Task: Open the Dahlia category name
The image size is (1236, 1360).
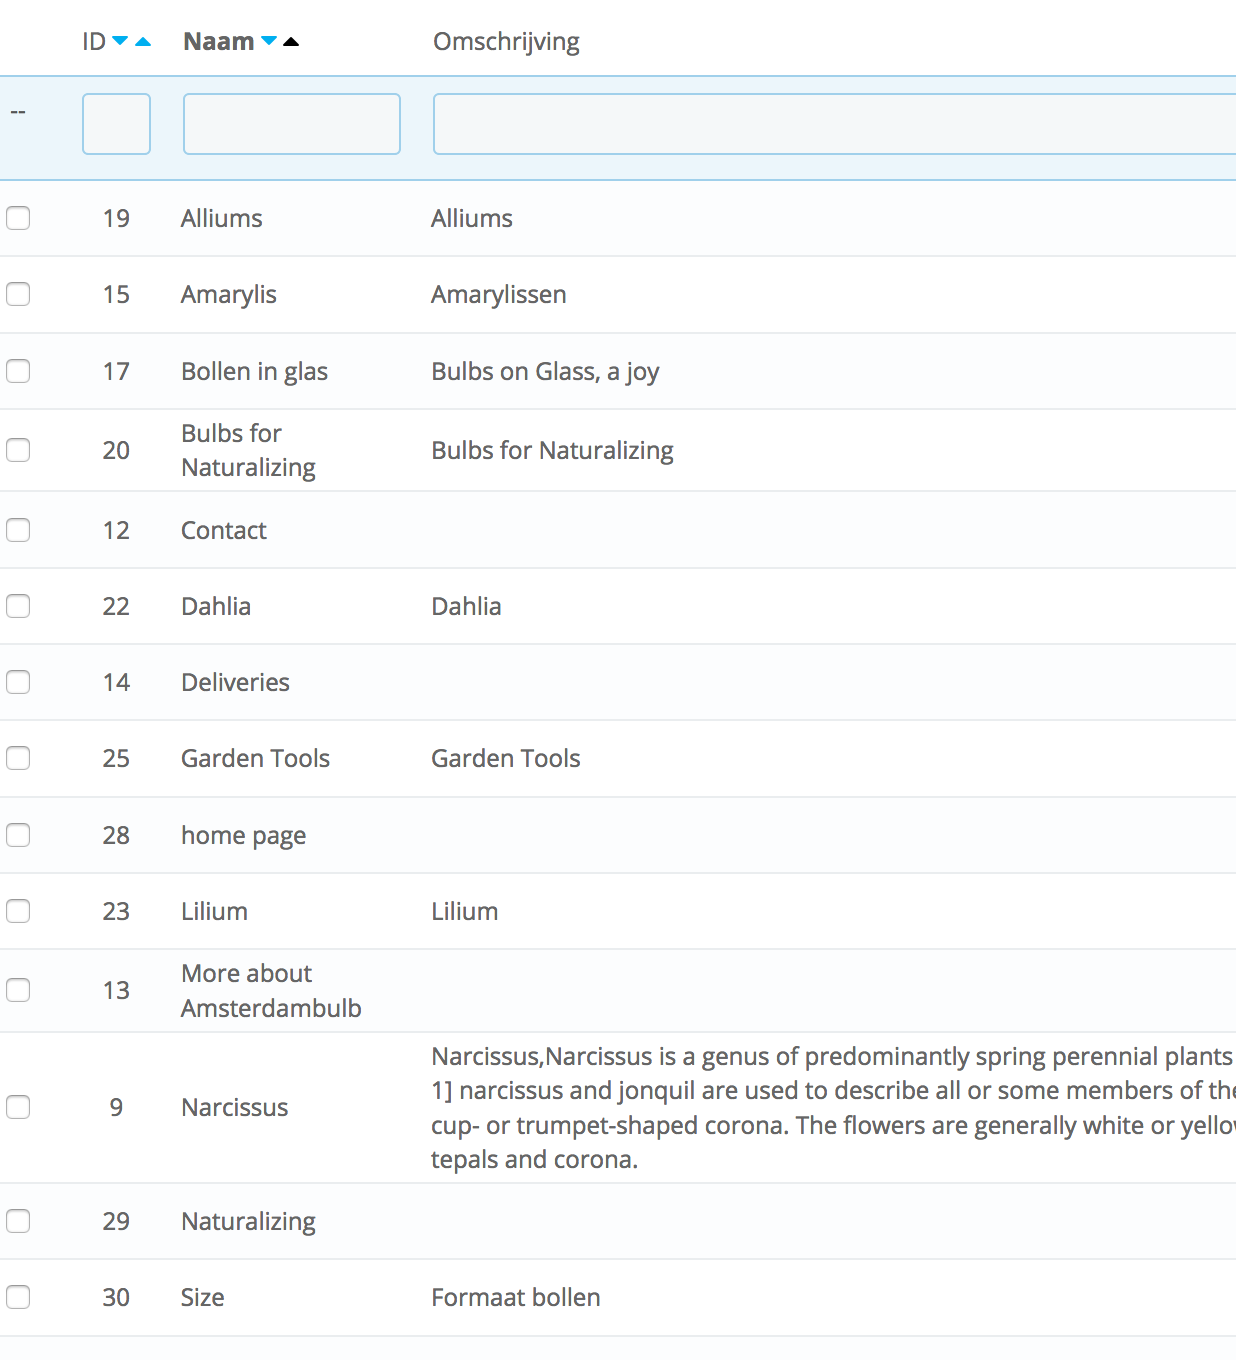Action: [216, 606]
